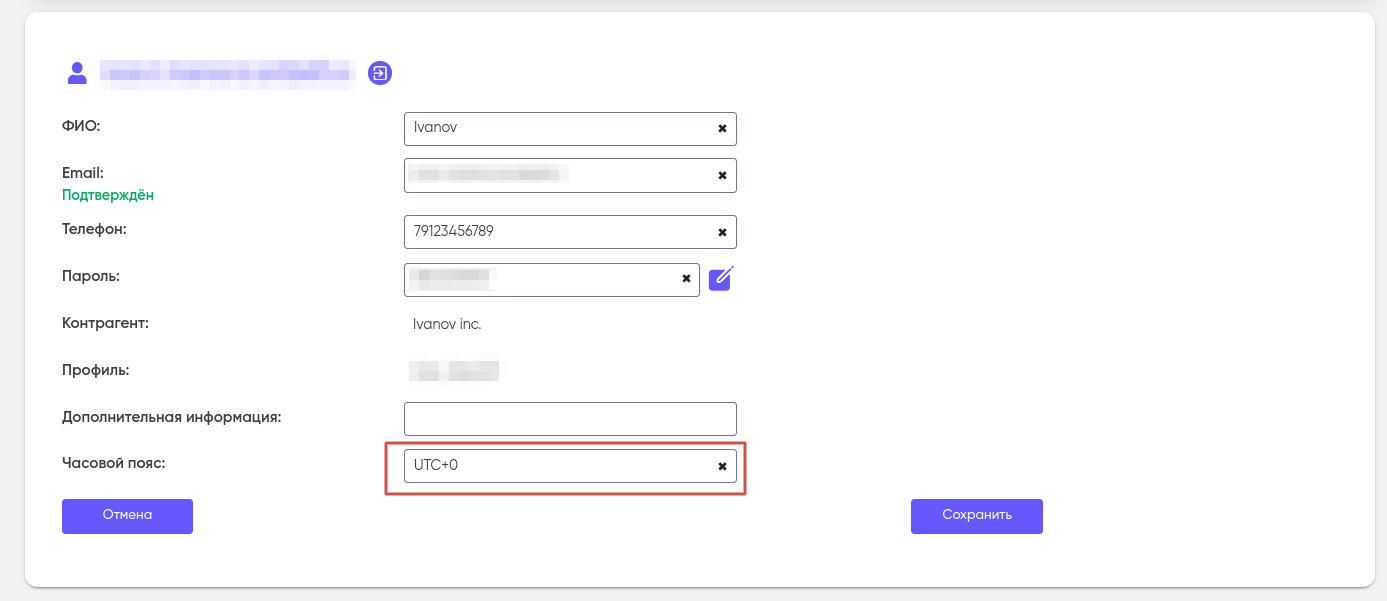This screenshot has height=601, width=1387.
Task: Focus the Дополнительная информация empty field
Action: [570, 419]
